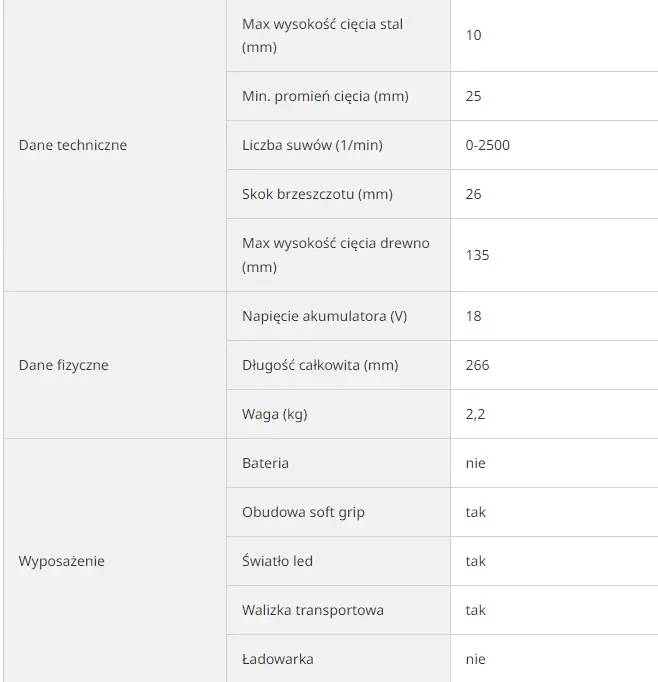Click the 'Światło led' label
The image size is (658, 682).
coord(277,561)
